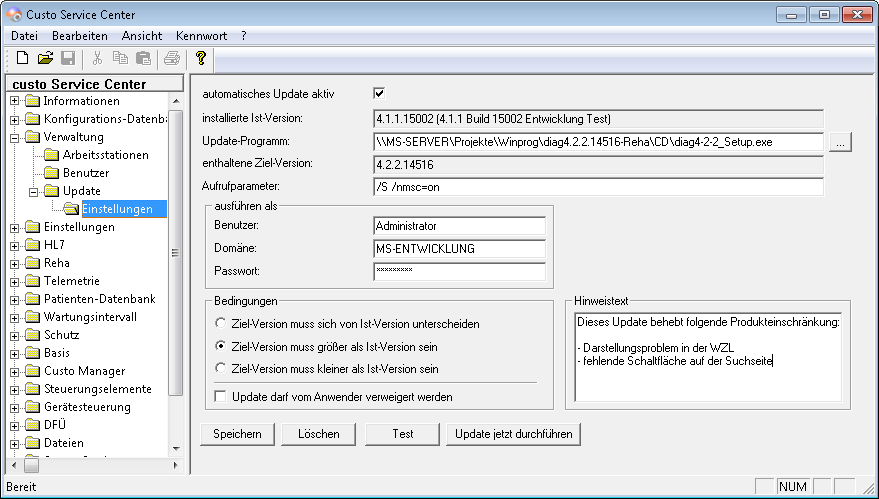Click the Paste clipboard toolbar icon
Screen dimensions: 879x499
click(144, 58)
